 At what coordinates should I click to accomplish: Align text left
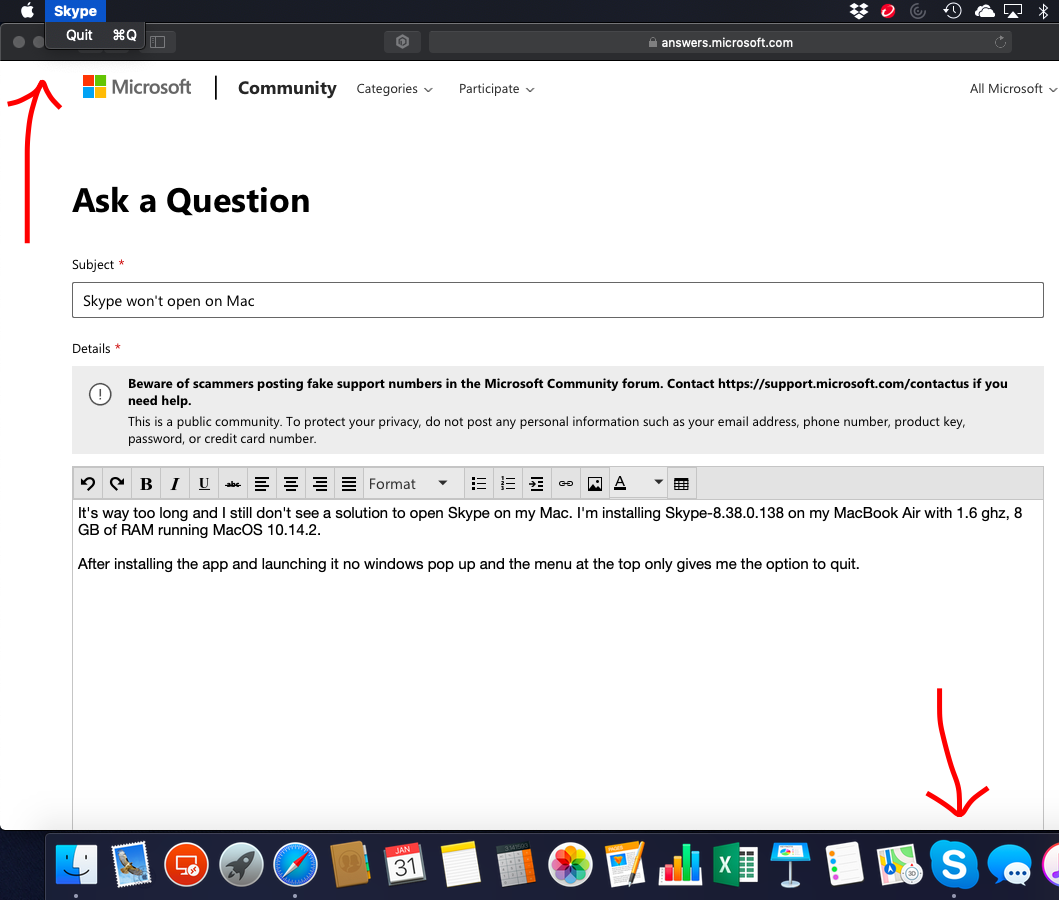pos(262,483)
